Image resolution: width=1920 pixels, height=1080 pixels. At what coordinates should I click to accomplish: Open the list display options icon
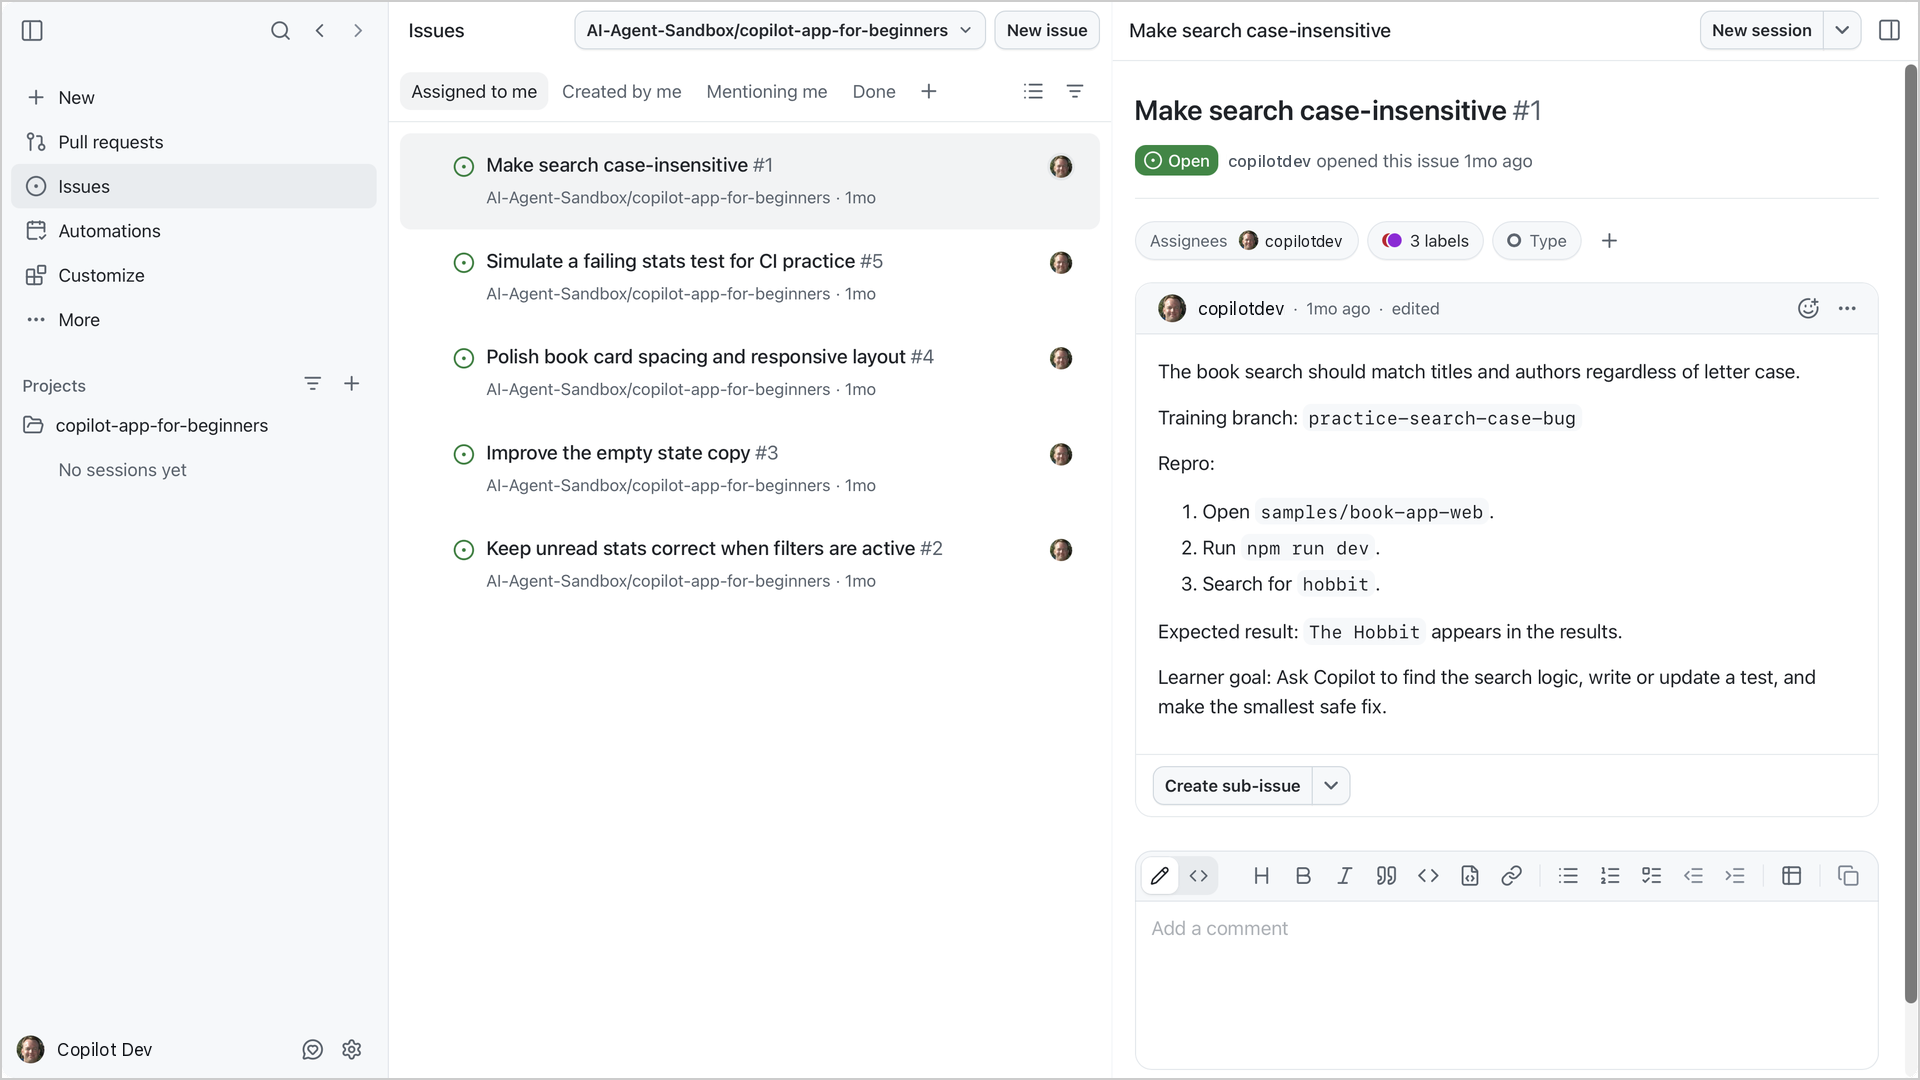point(1034,92)
